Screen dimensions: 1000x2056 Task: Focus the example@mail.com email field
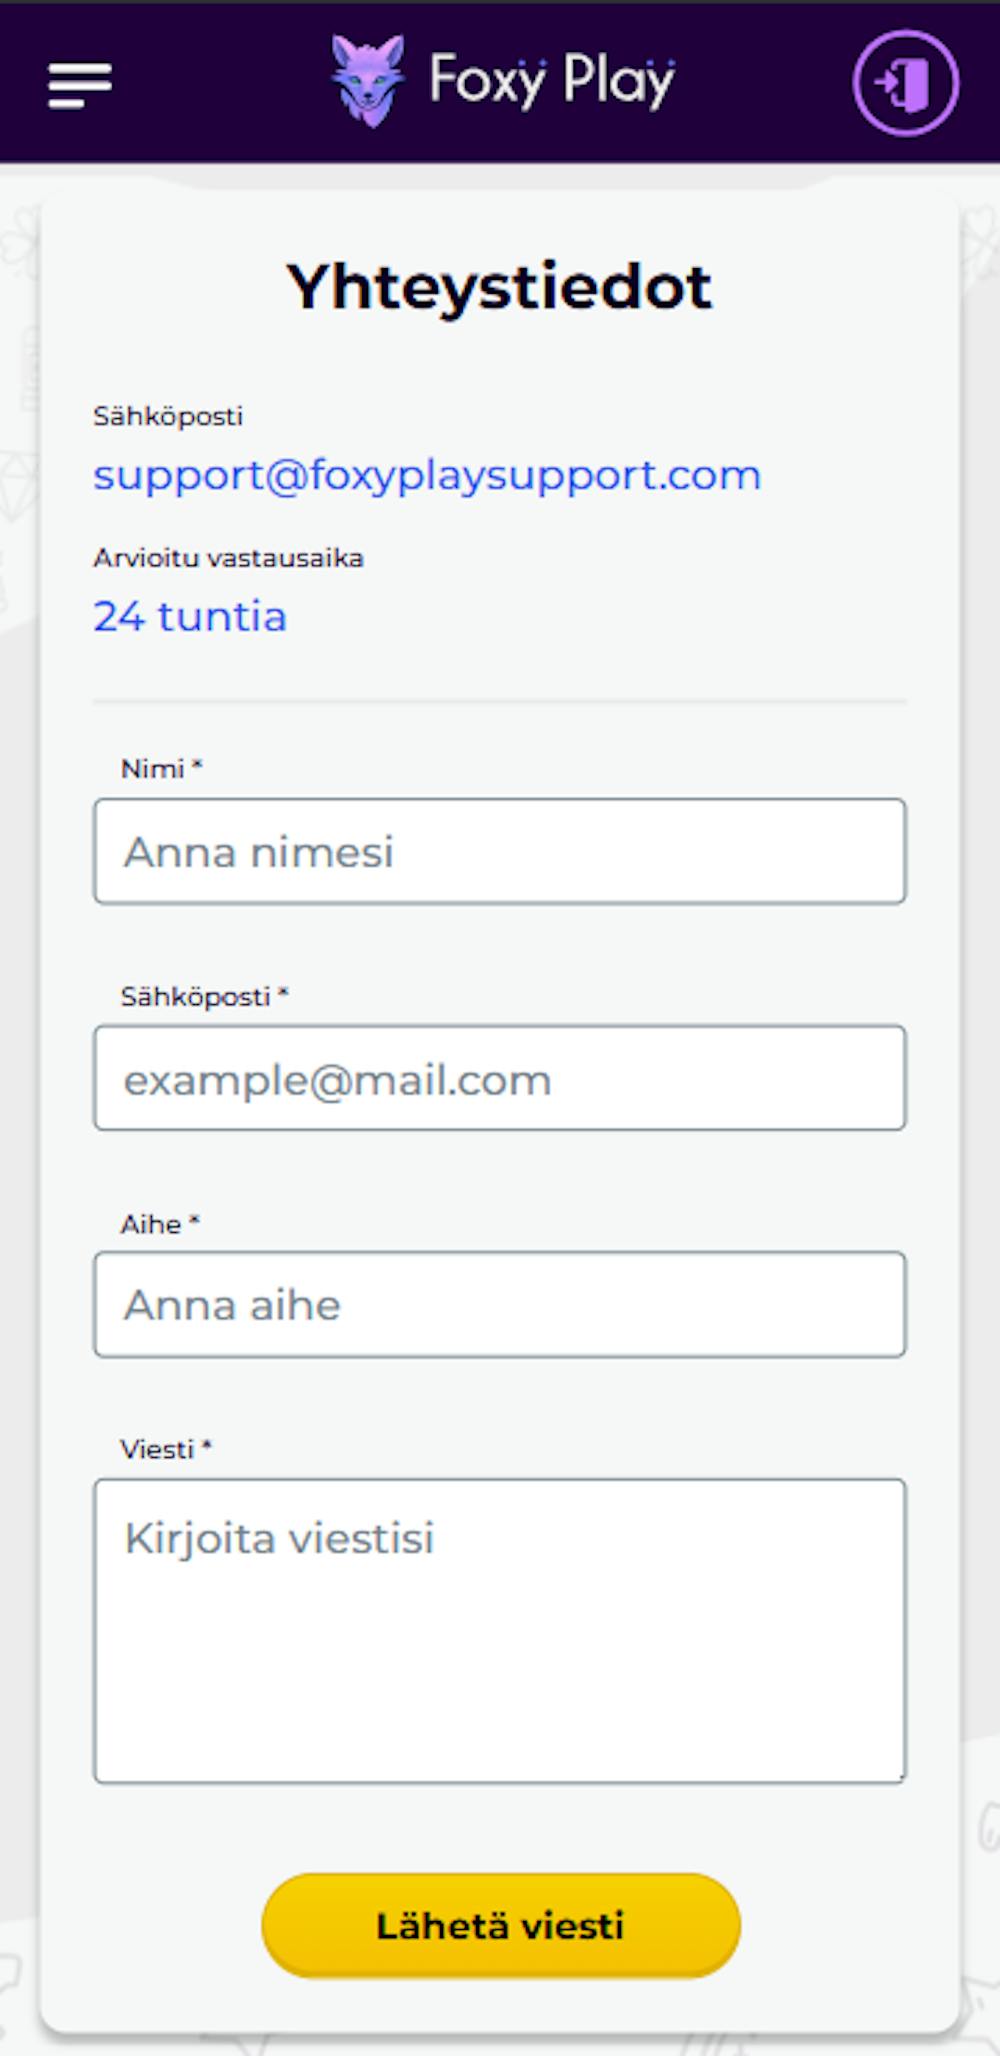point(500,1078)
